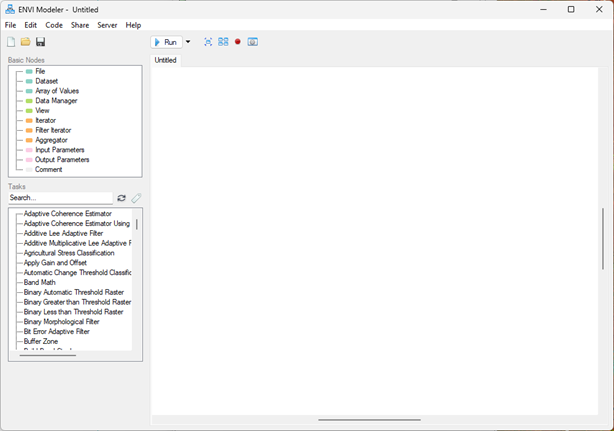Click the Save disk icon
Screen dimensions: 614x431
[x=41, y=42]
